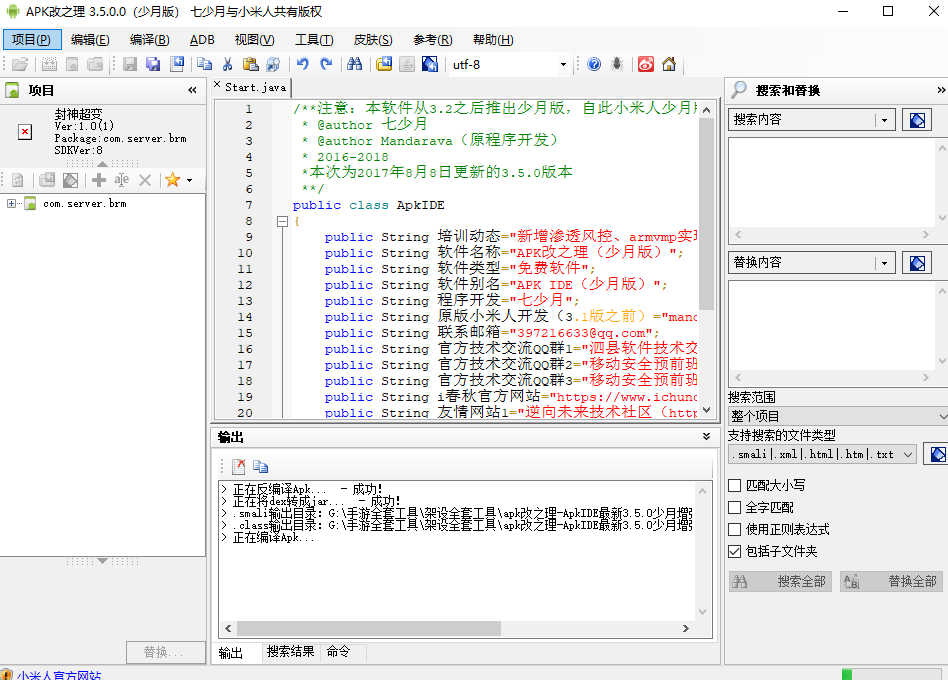Click the grey X delete icon in project toolbar

tap(144, 180)
